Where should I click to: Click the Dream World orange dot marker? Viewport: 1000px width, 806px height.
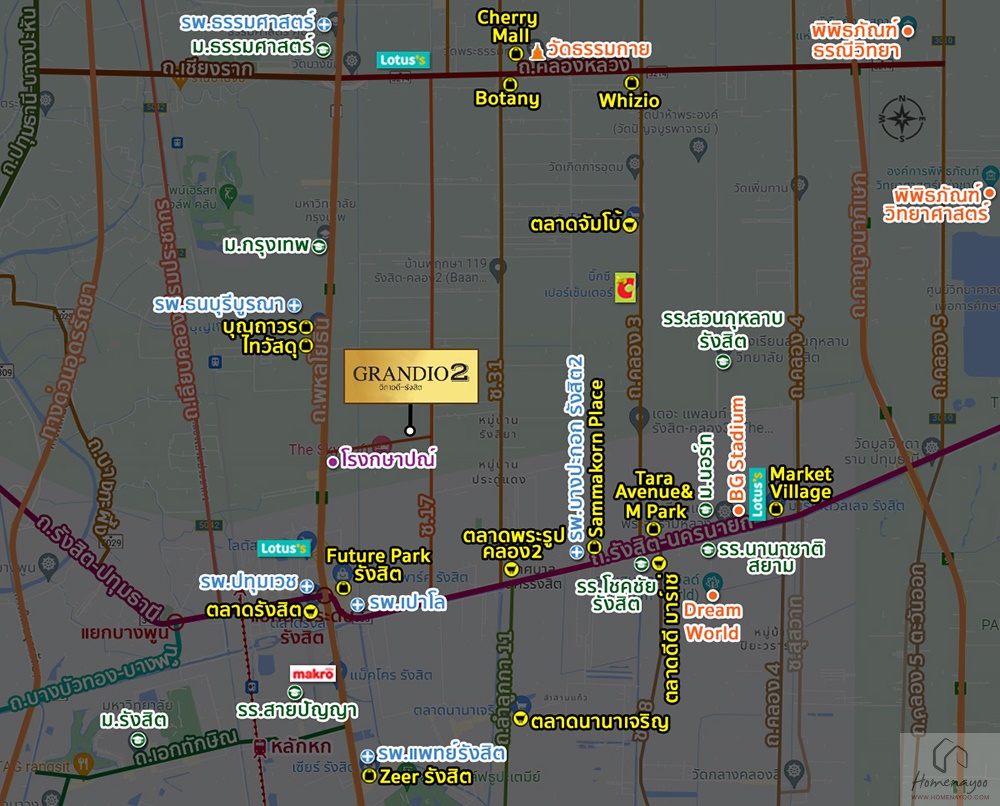(x=713, y=595)
